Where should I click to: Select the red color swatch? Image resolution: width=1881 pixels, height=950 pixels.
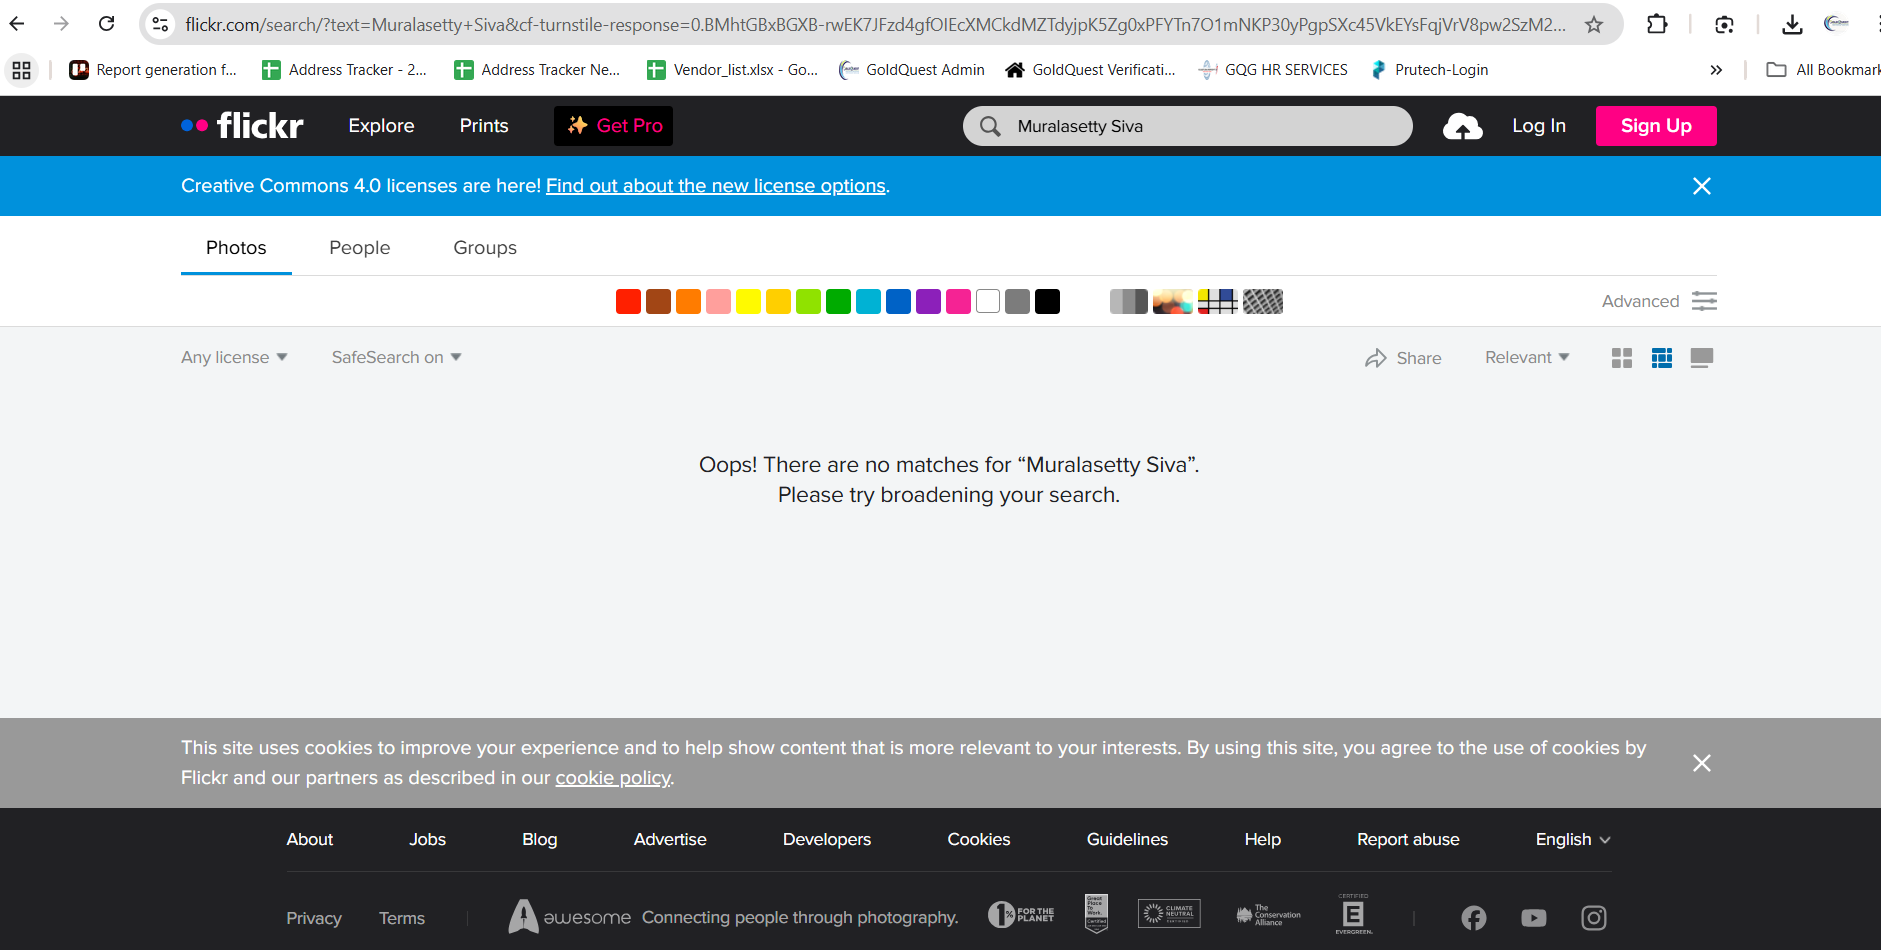(x=628, y=301)
